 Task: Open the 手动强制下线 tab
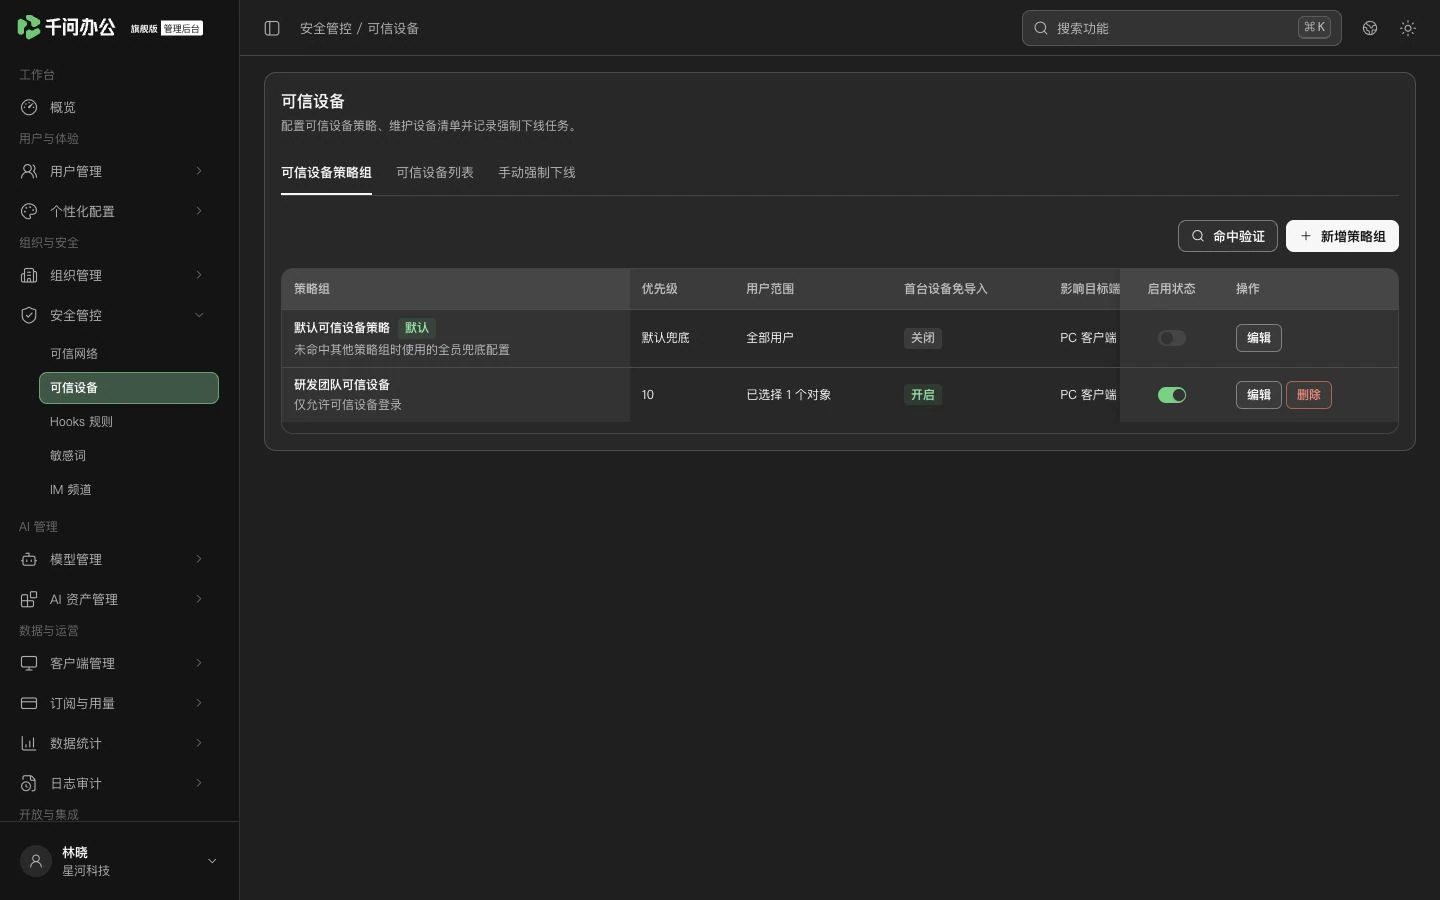(537, 173)
